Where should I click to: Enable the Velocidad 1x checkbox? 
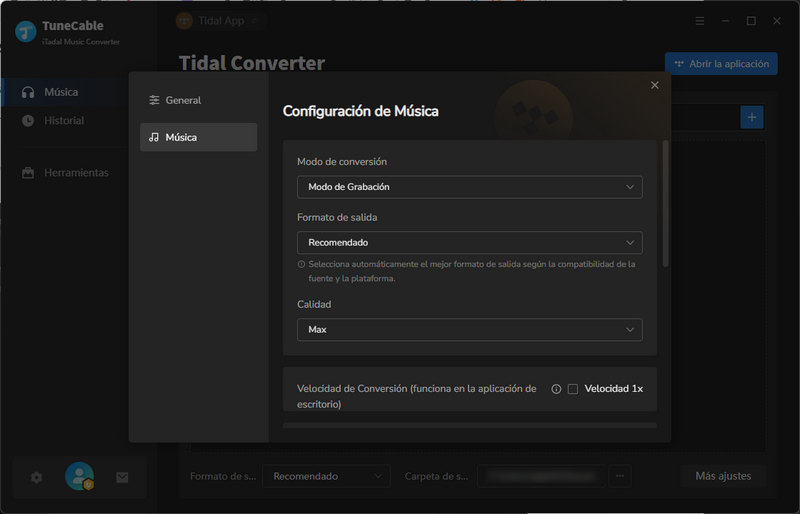tap(573, 389)
